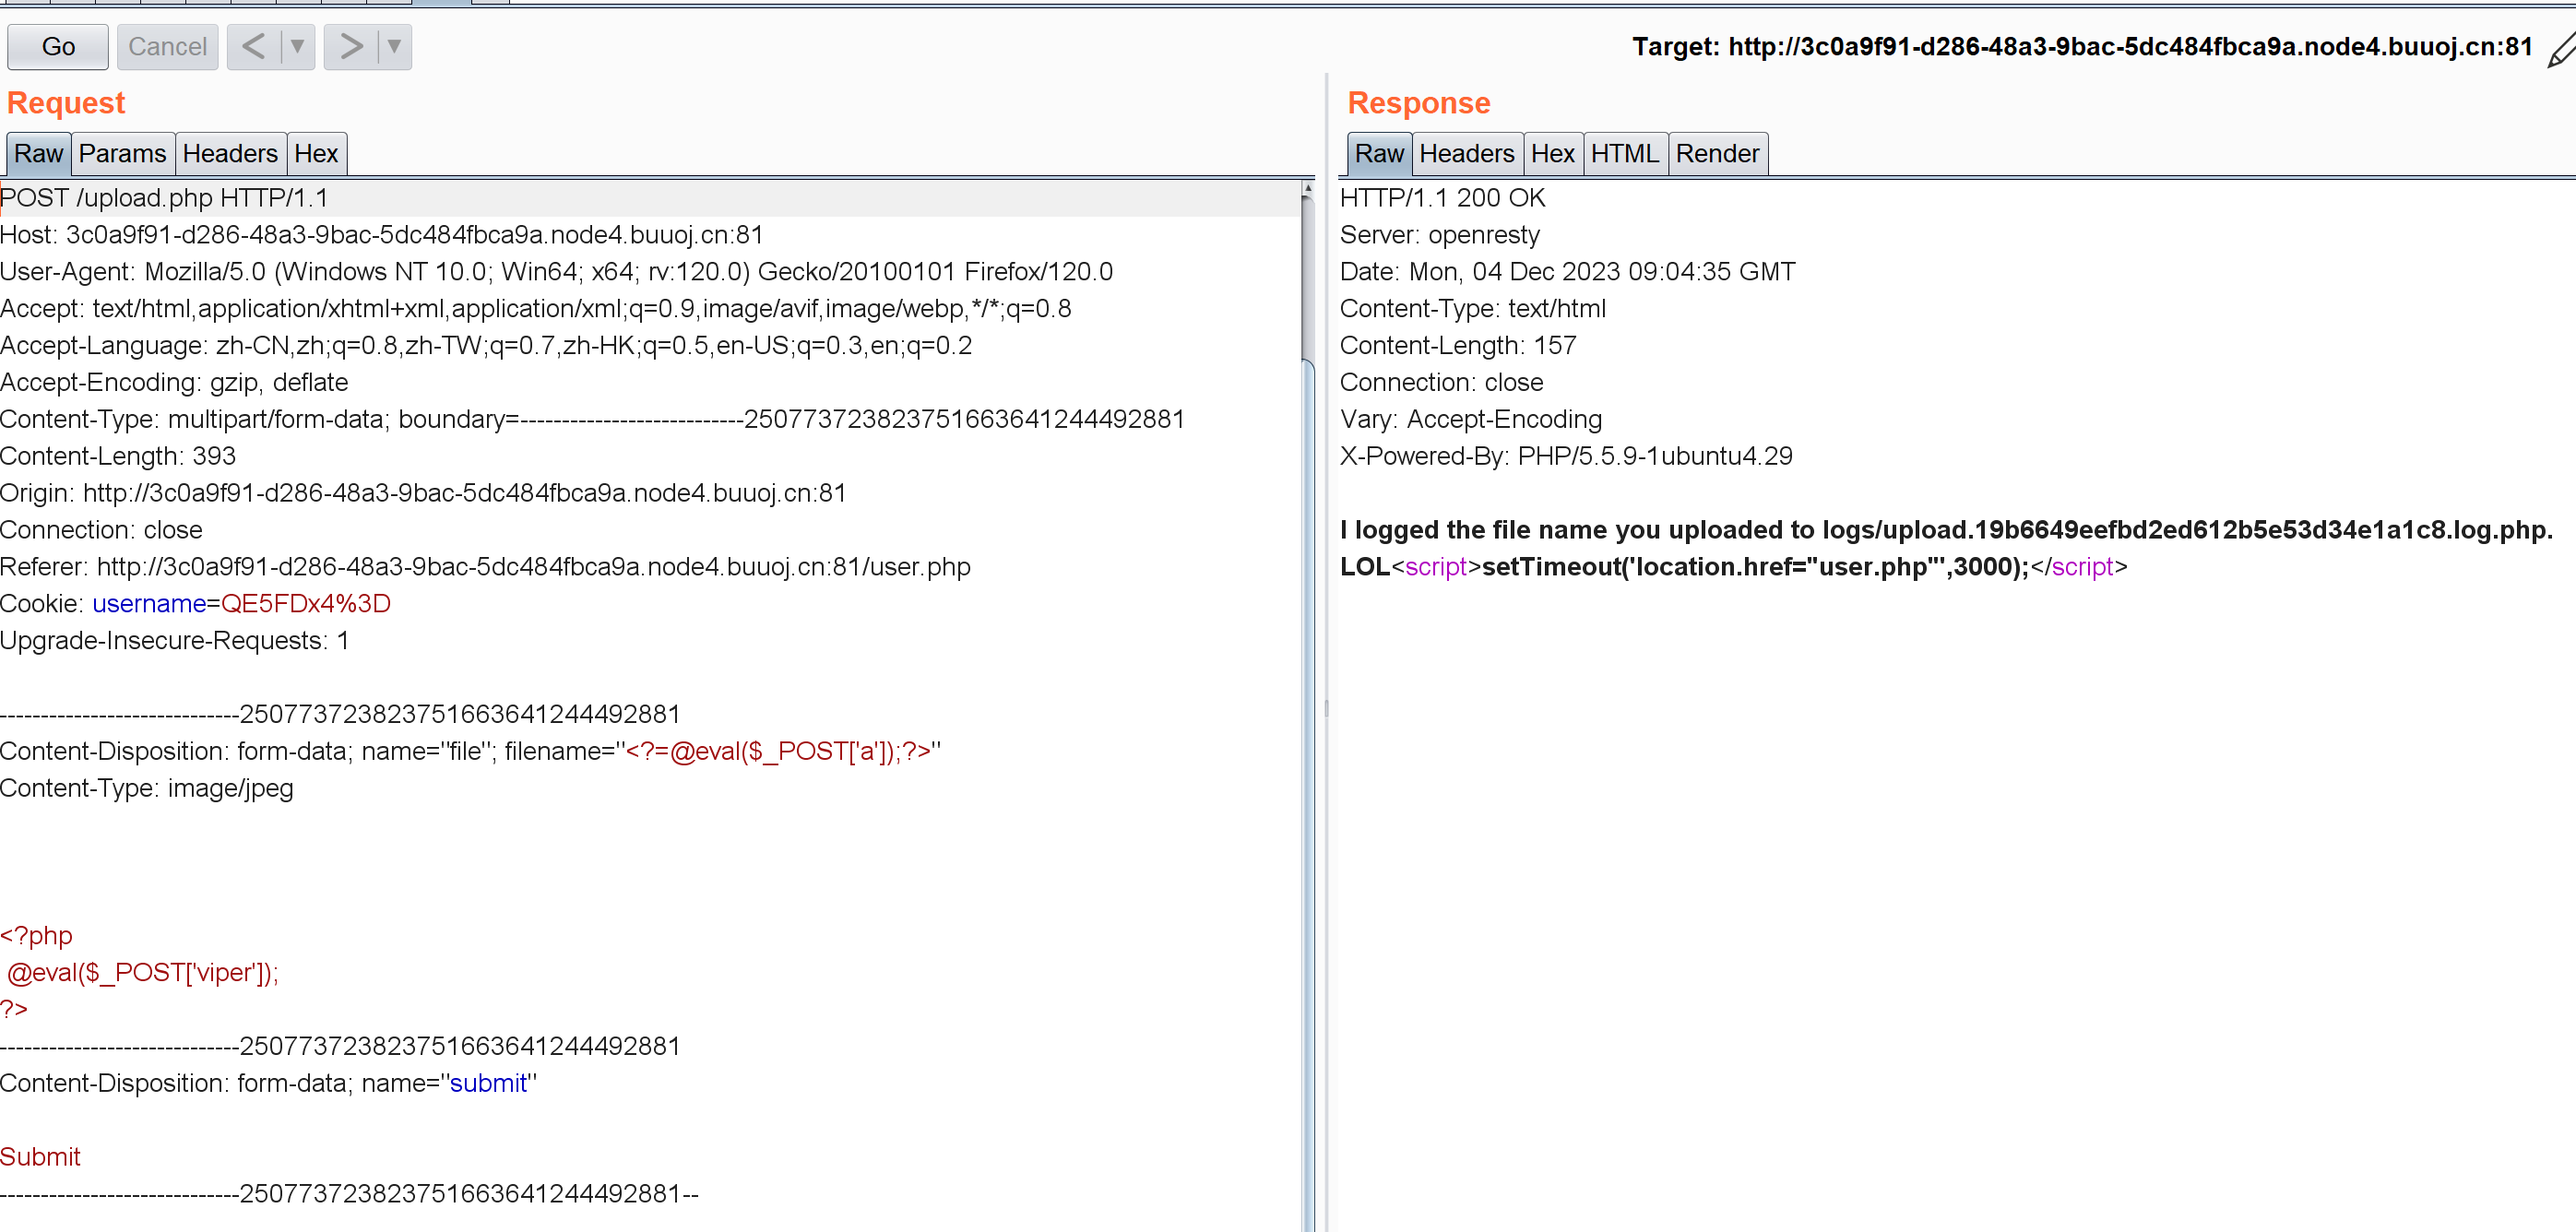Click the 'Submit' value in request body
Viewport: 2576px width, 1232px height.
coord(40,1157)
